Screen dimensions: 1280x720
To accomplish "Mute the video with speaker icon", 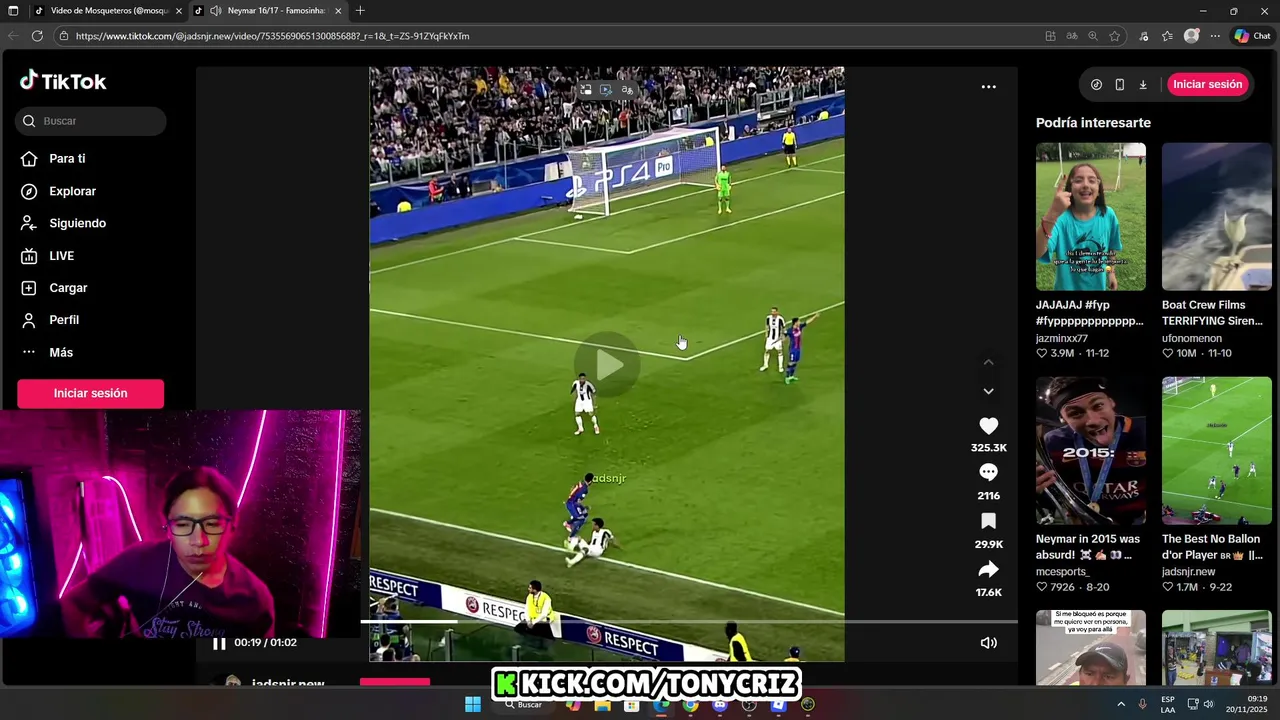I will click(988, 643).
